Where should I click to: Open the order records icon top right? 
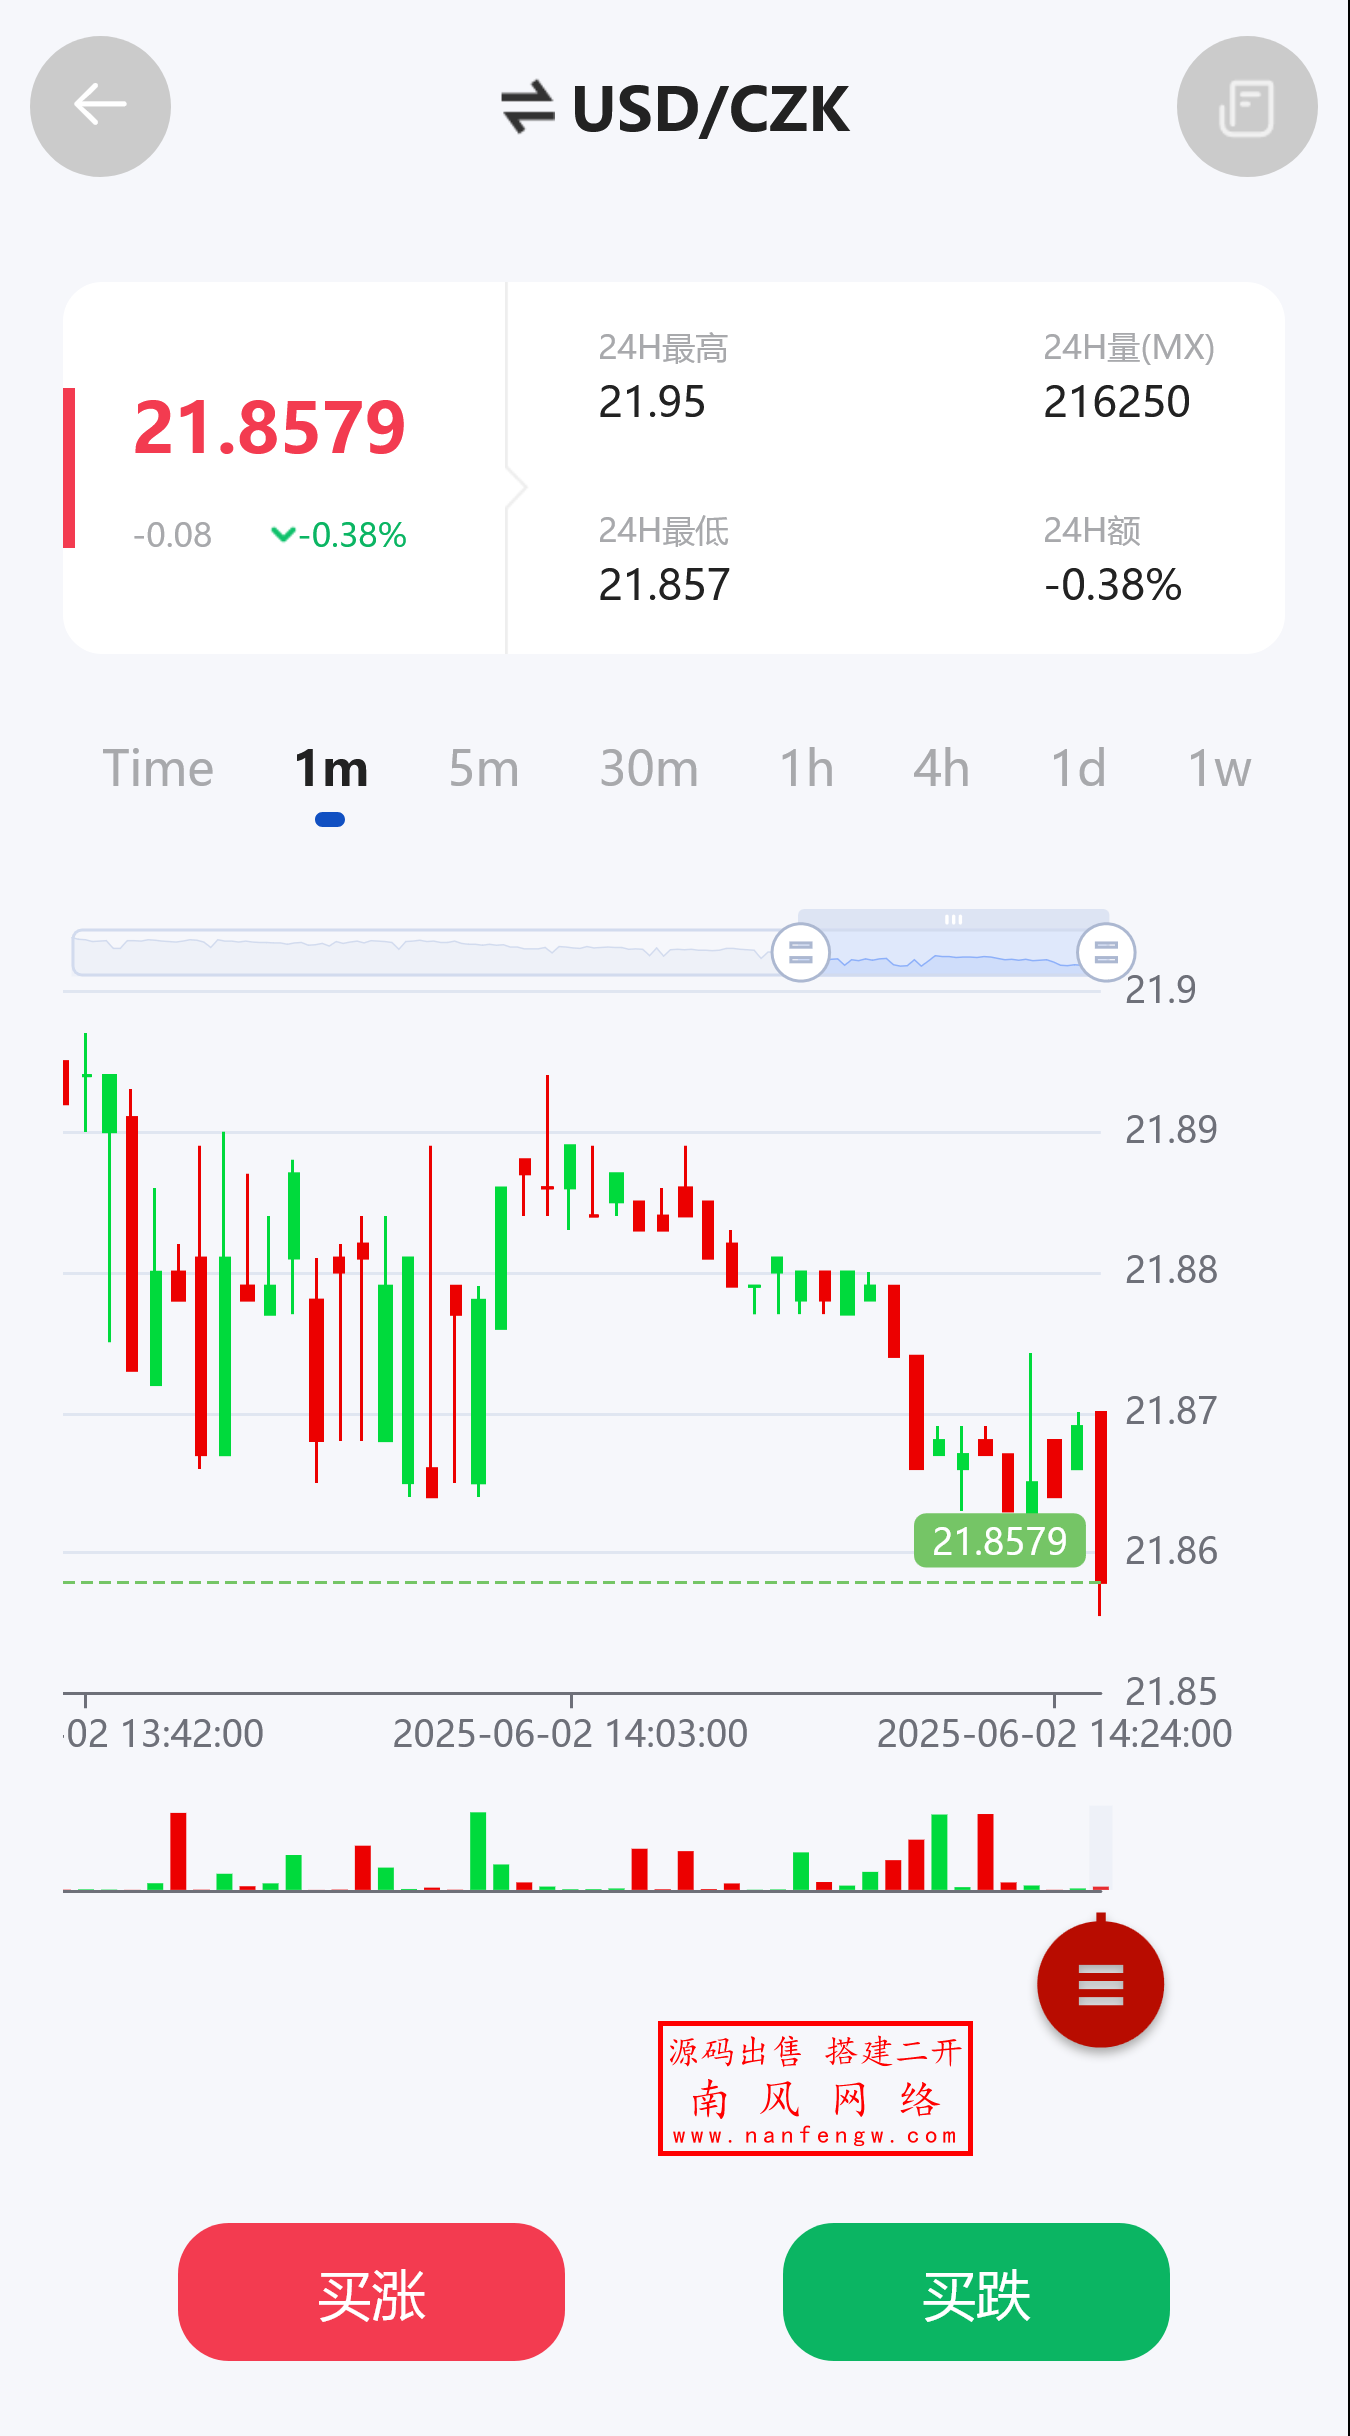point(1246,106)
